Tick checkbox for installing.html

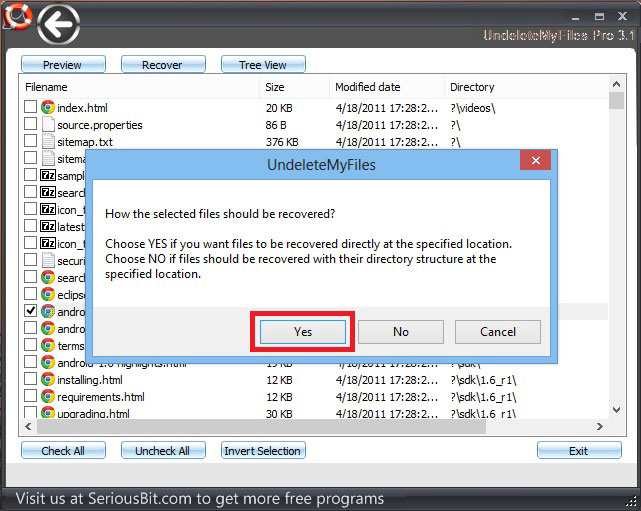[30, 379]
